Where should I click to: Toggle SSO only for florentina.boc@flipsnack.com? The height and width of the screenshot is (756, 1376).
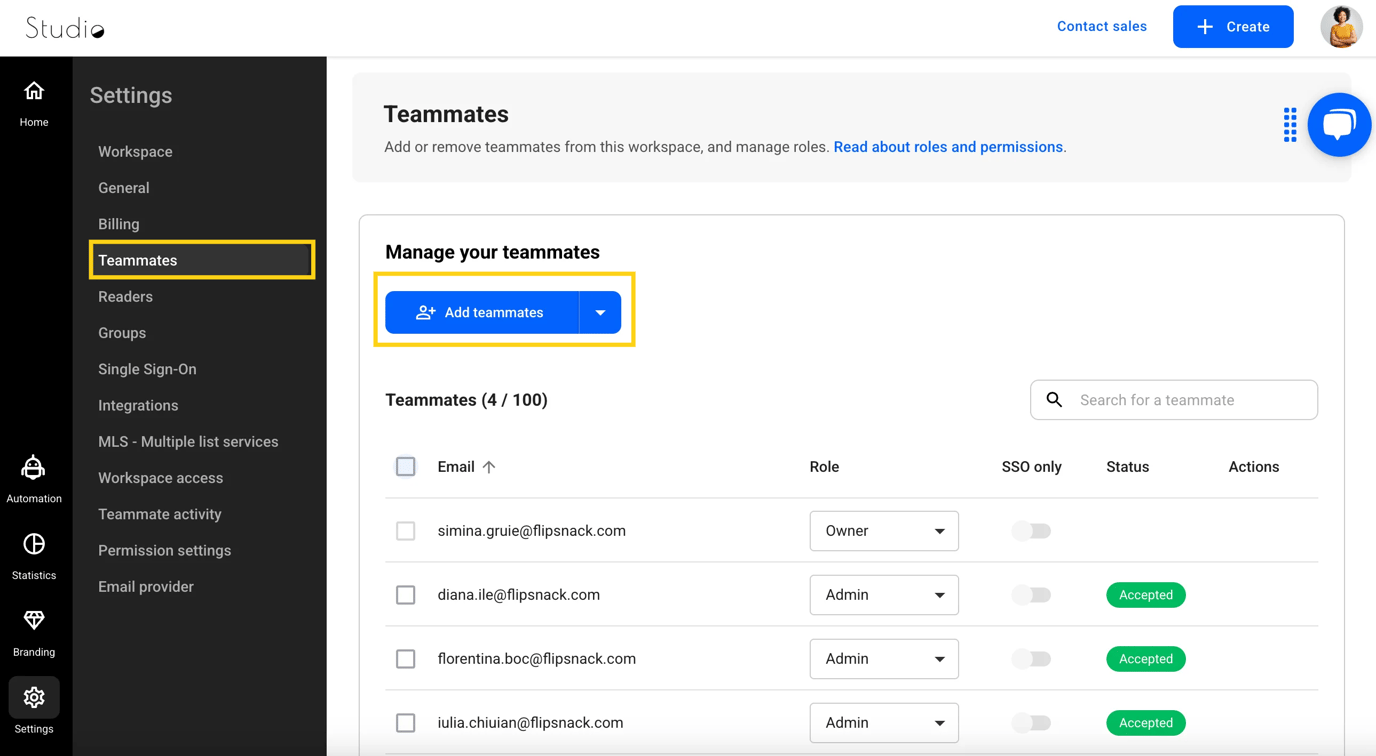[1031, 659]
